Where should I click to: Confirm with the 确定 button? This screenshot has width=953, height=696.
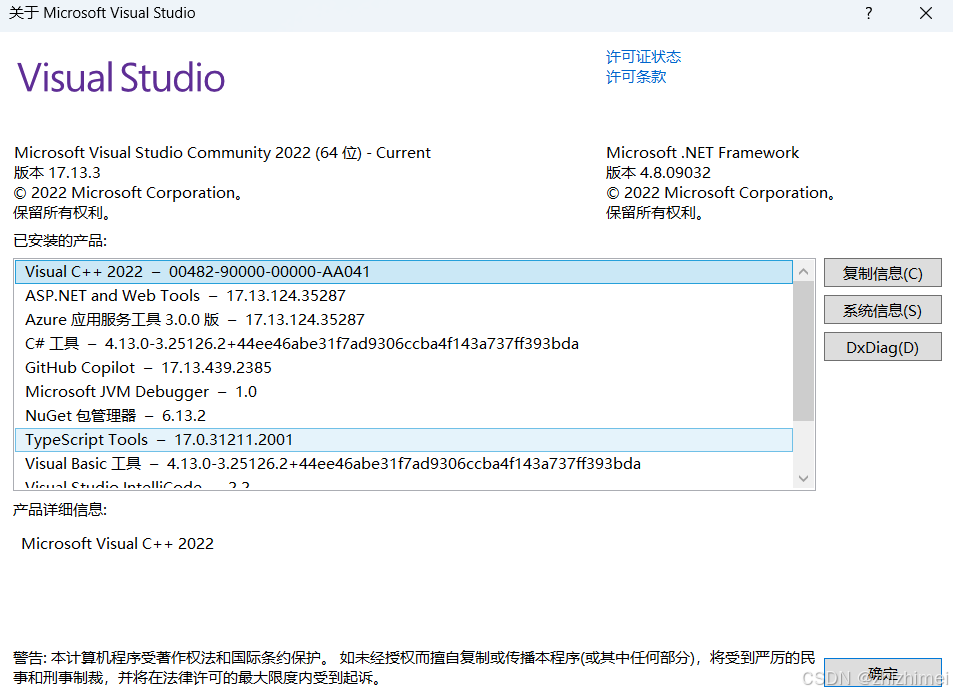(x=882, y=673)
